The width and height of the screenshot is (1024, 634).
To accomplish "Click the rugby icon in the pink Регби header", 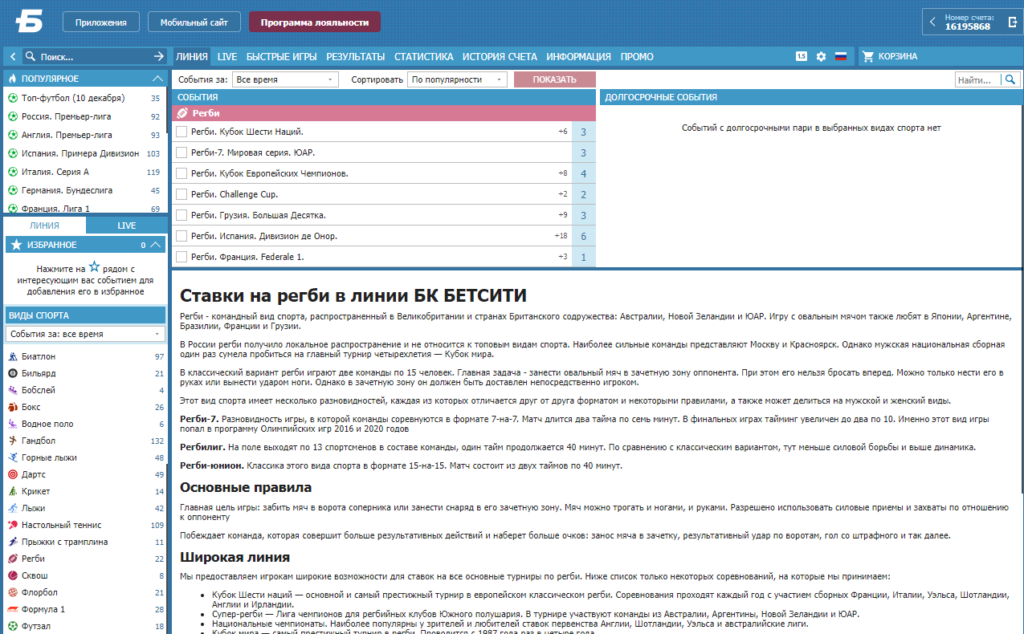I will [x=183, y=113].
